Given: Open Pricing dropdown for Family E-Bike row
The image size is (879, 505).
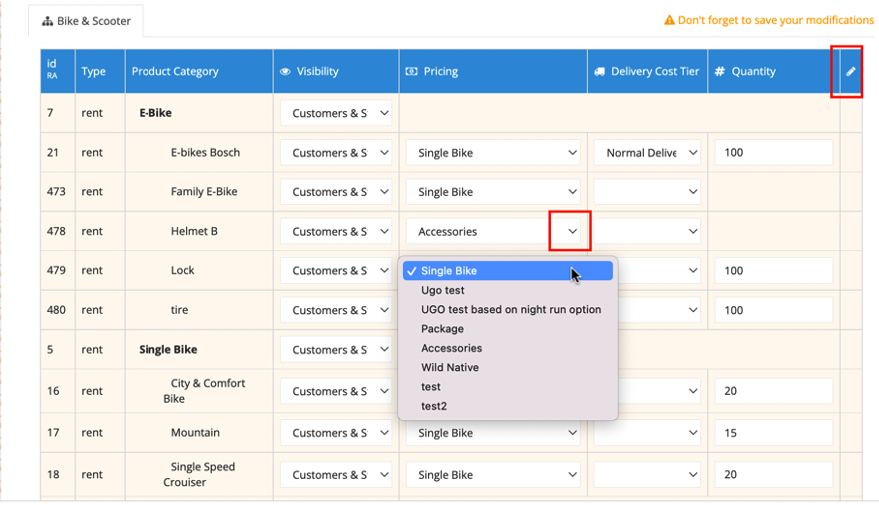Looking at the screenshot, I should [x=493, y=192].
